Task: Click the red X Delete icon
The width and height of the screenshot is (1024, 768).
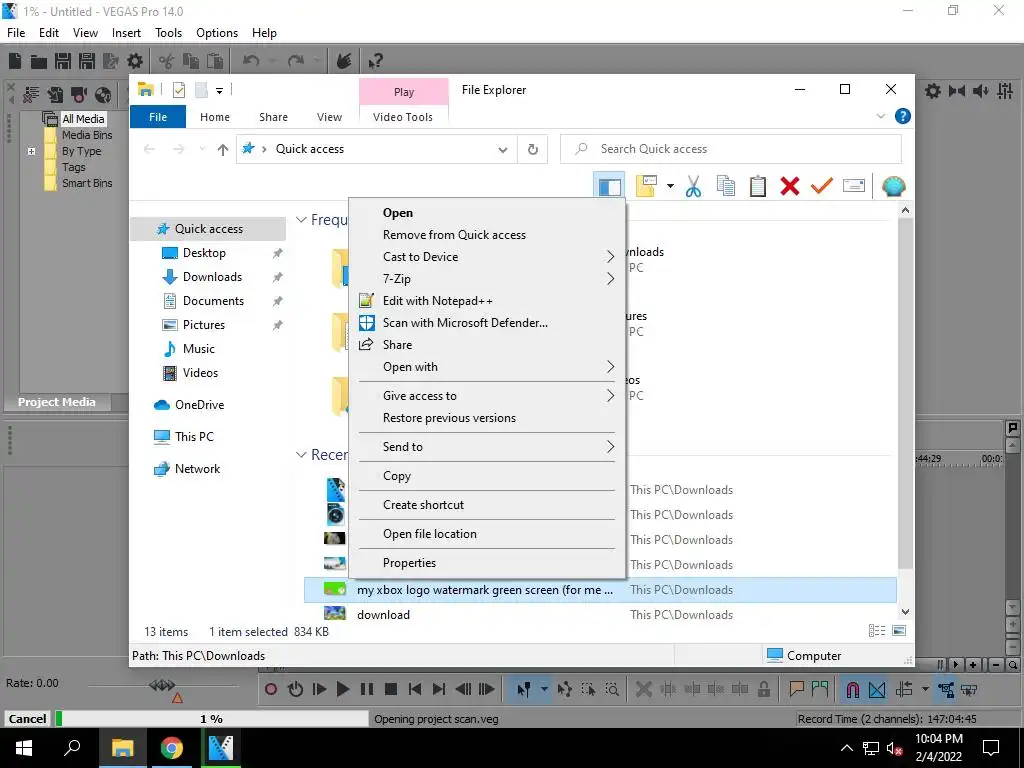Action: tap(790, 187)
